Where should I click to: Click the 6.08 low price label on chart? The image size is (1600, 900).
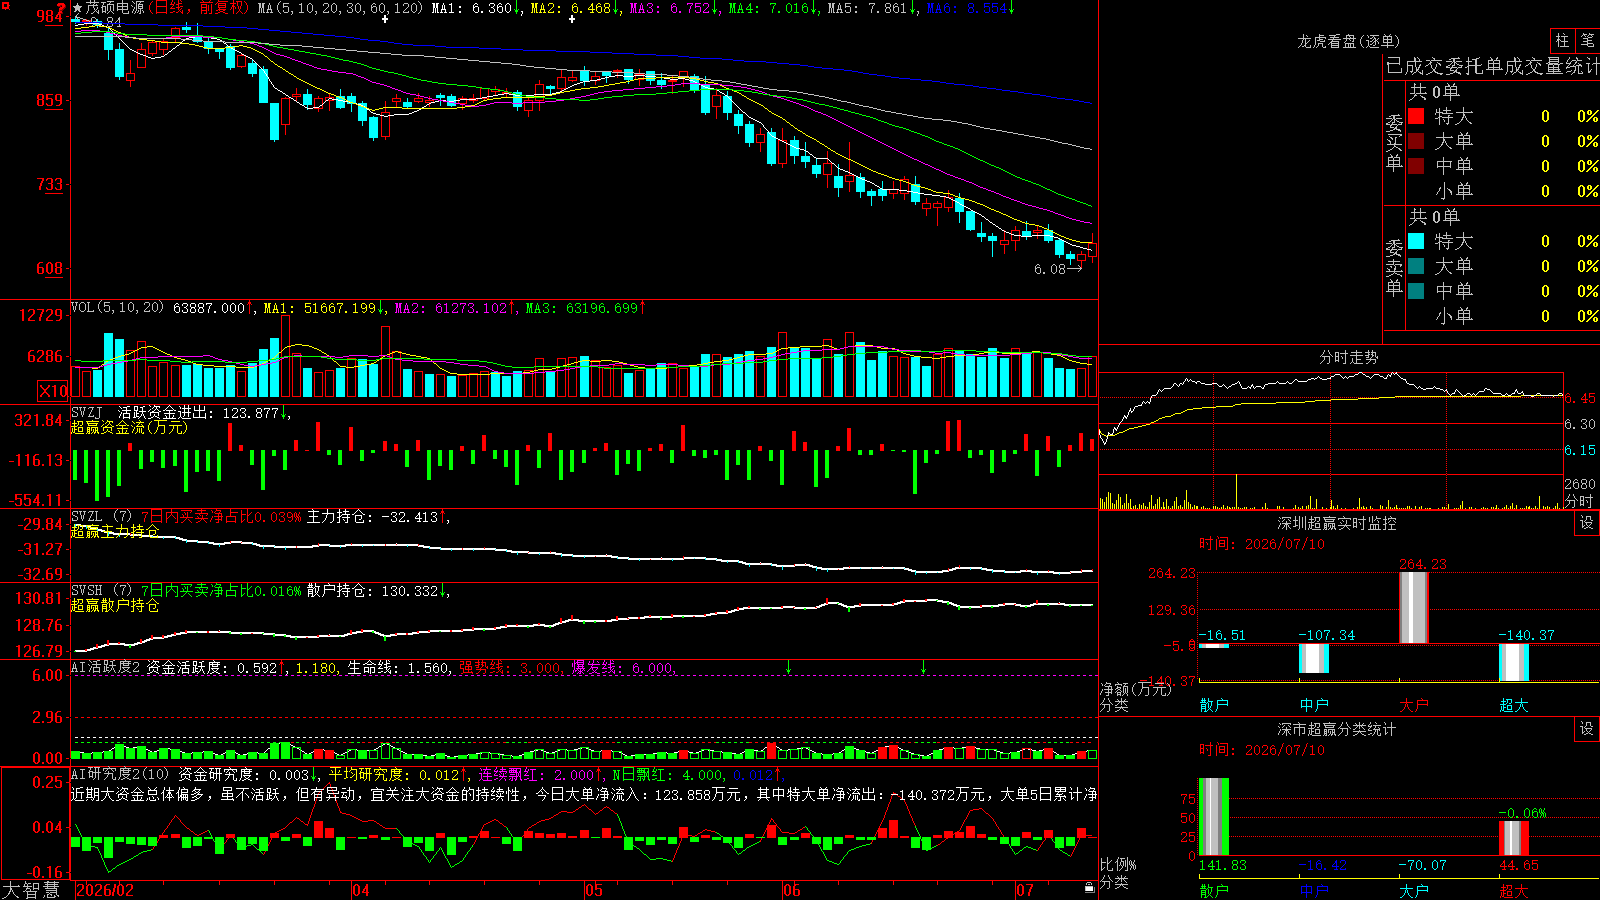coord(1050,269)
